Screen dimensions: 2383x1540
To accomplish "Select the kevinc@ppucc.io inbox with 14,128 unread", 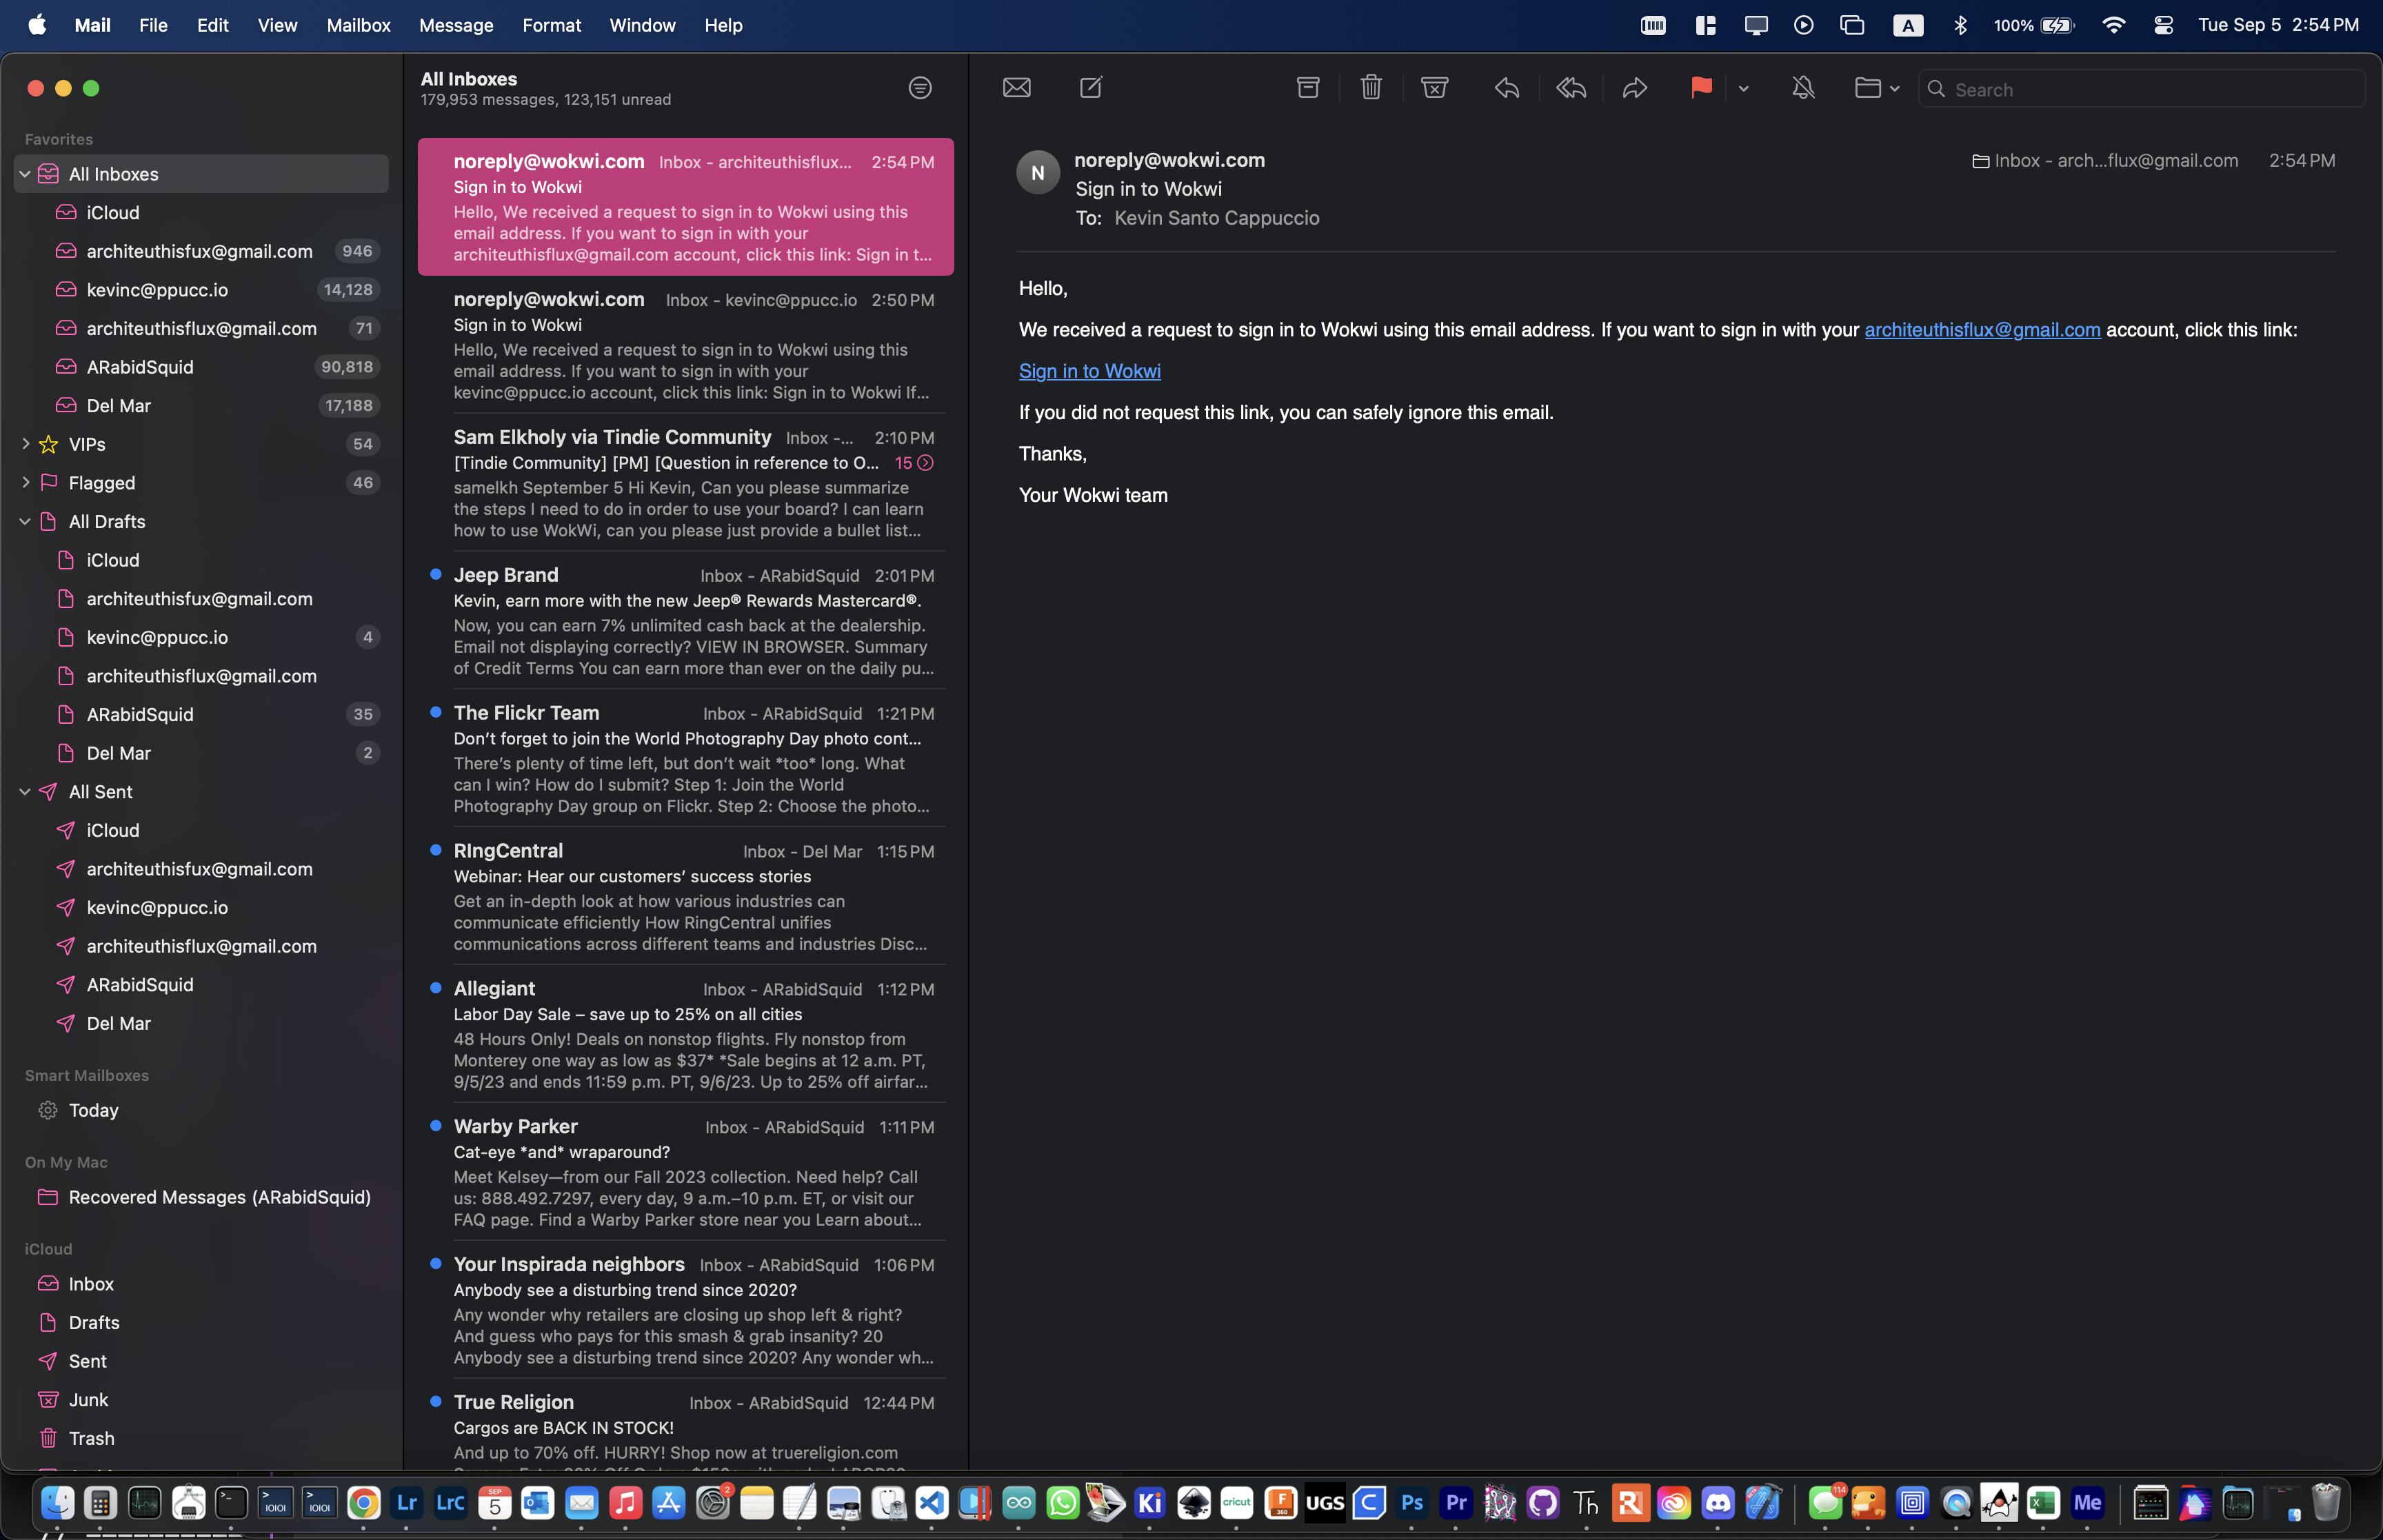I will (201, 290).
